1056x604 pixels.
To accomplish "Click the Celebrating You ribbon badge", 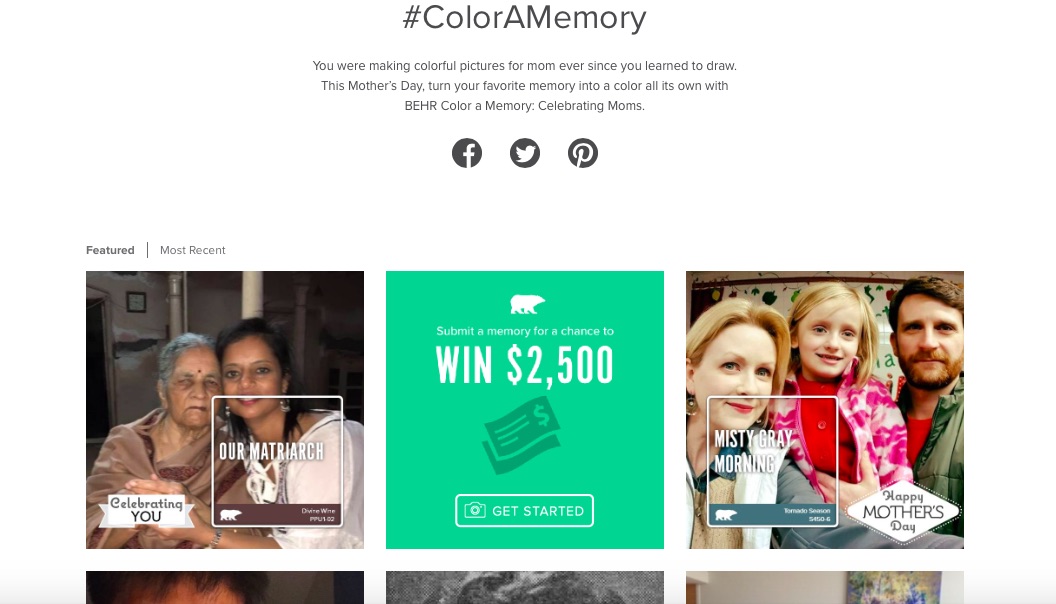I will point(146,510).
